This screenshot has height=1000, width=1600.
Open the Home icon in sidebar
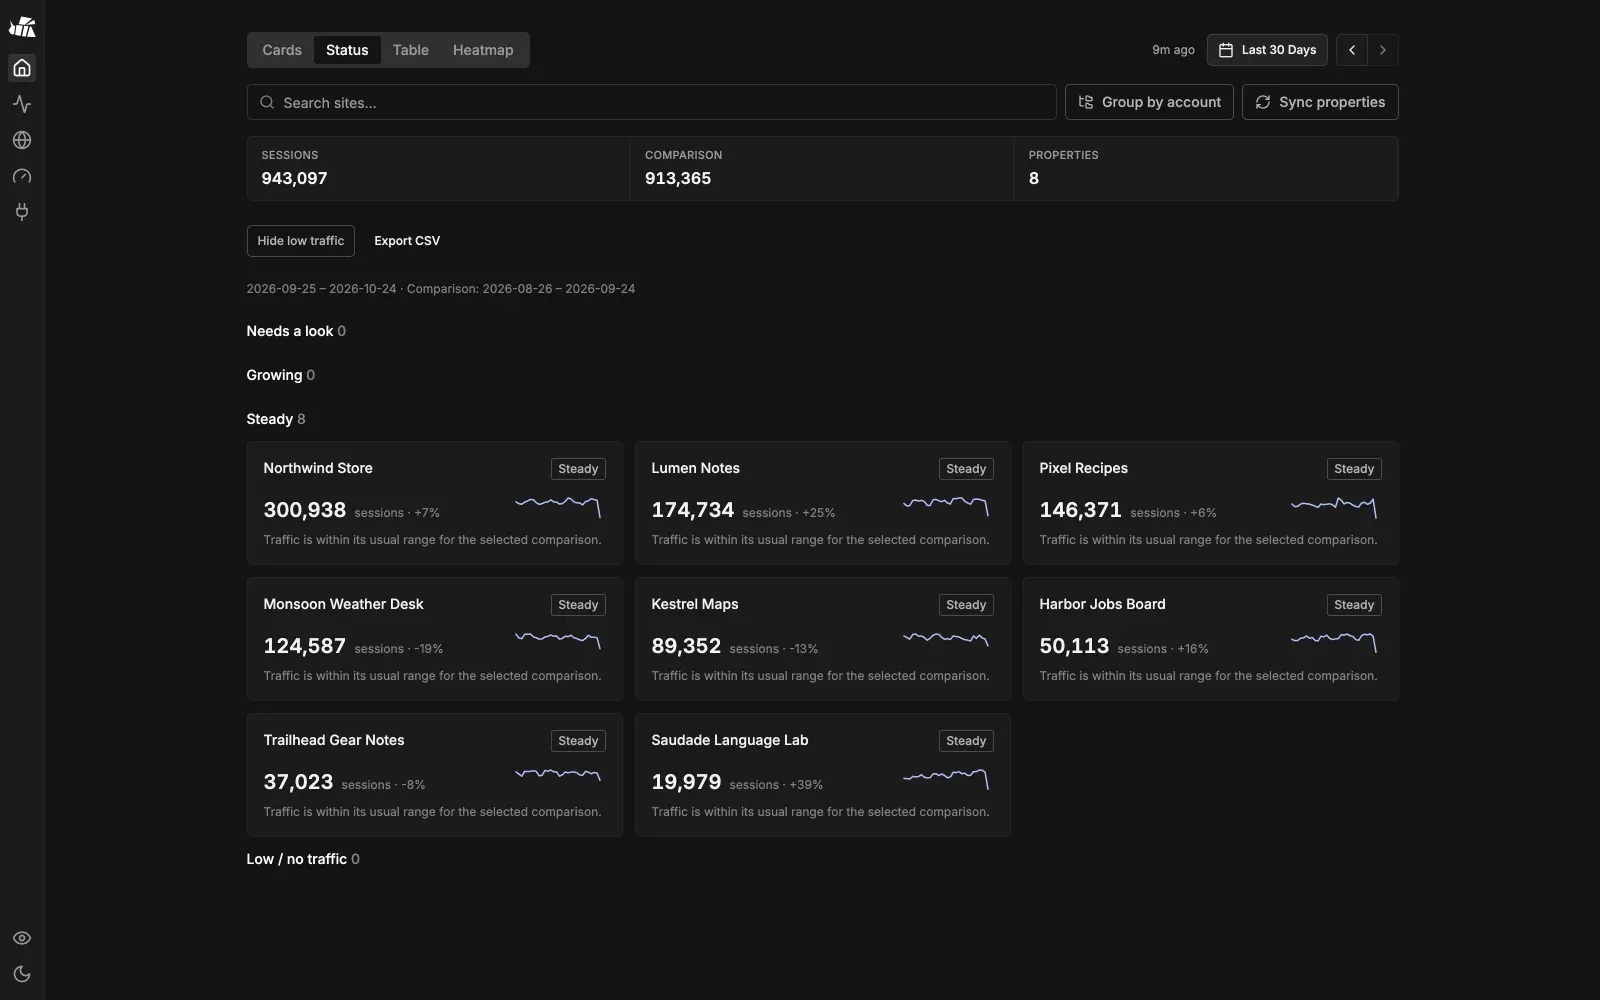click(22, 68)
